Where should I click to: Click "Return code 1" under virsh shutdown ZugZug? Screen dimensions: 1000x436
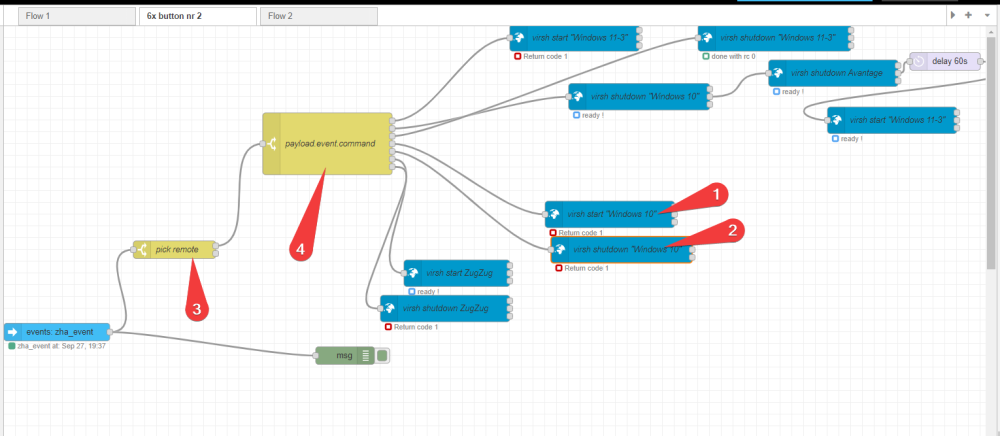(x=416, y=327)
